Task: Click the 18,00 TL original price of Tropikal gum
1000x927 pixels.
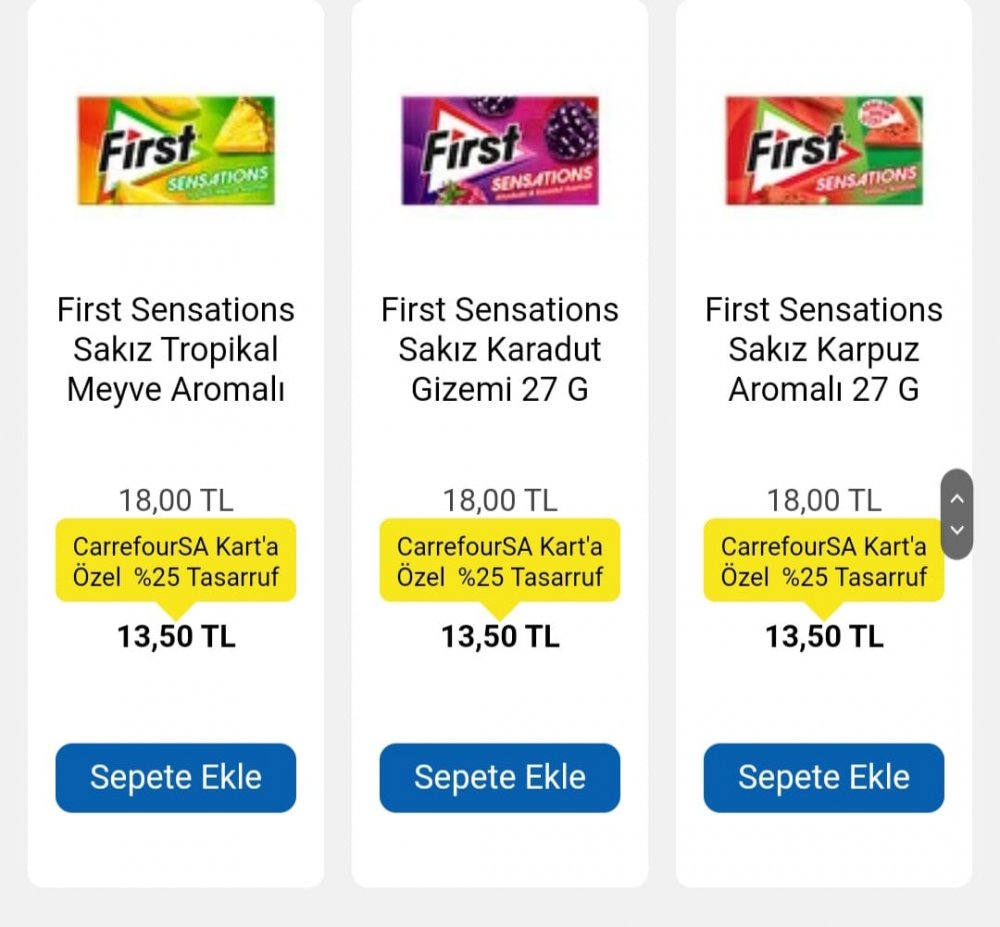Action: [x=176, y=500]
